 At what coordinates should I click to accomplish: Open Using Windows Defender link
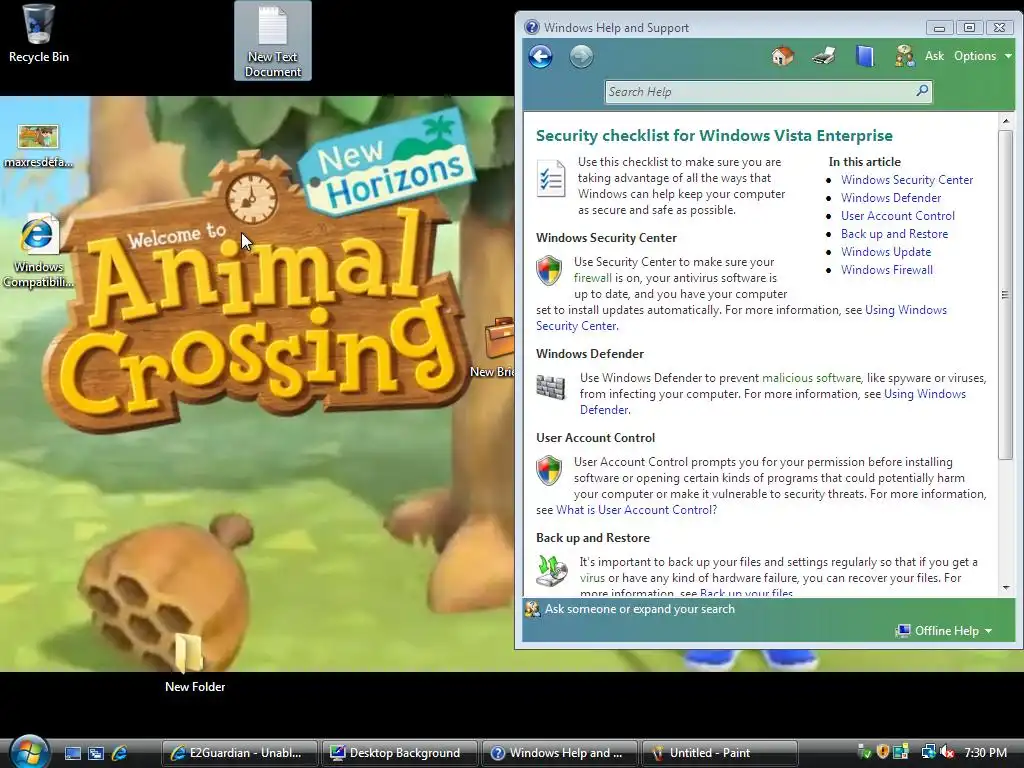pyautogui.click(x=924, y=394)
